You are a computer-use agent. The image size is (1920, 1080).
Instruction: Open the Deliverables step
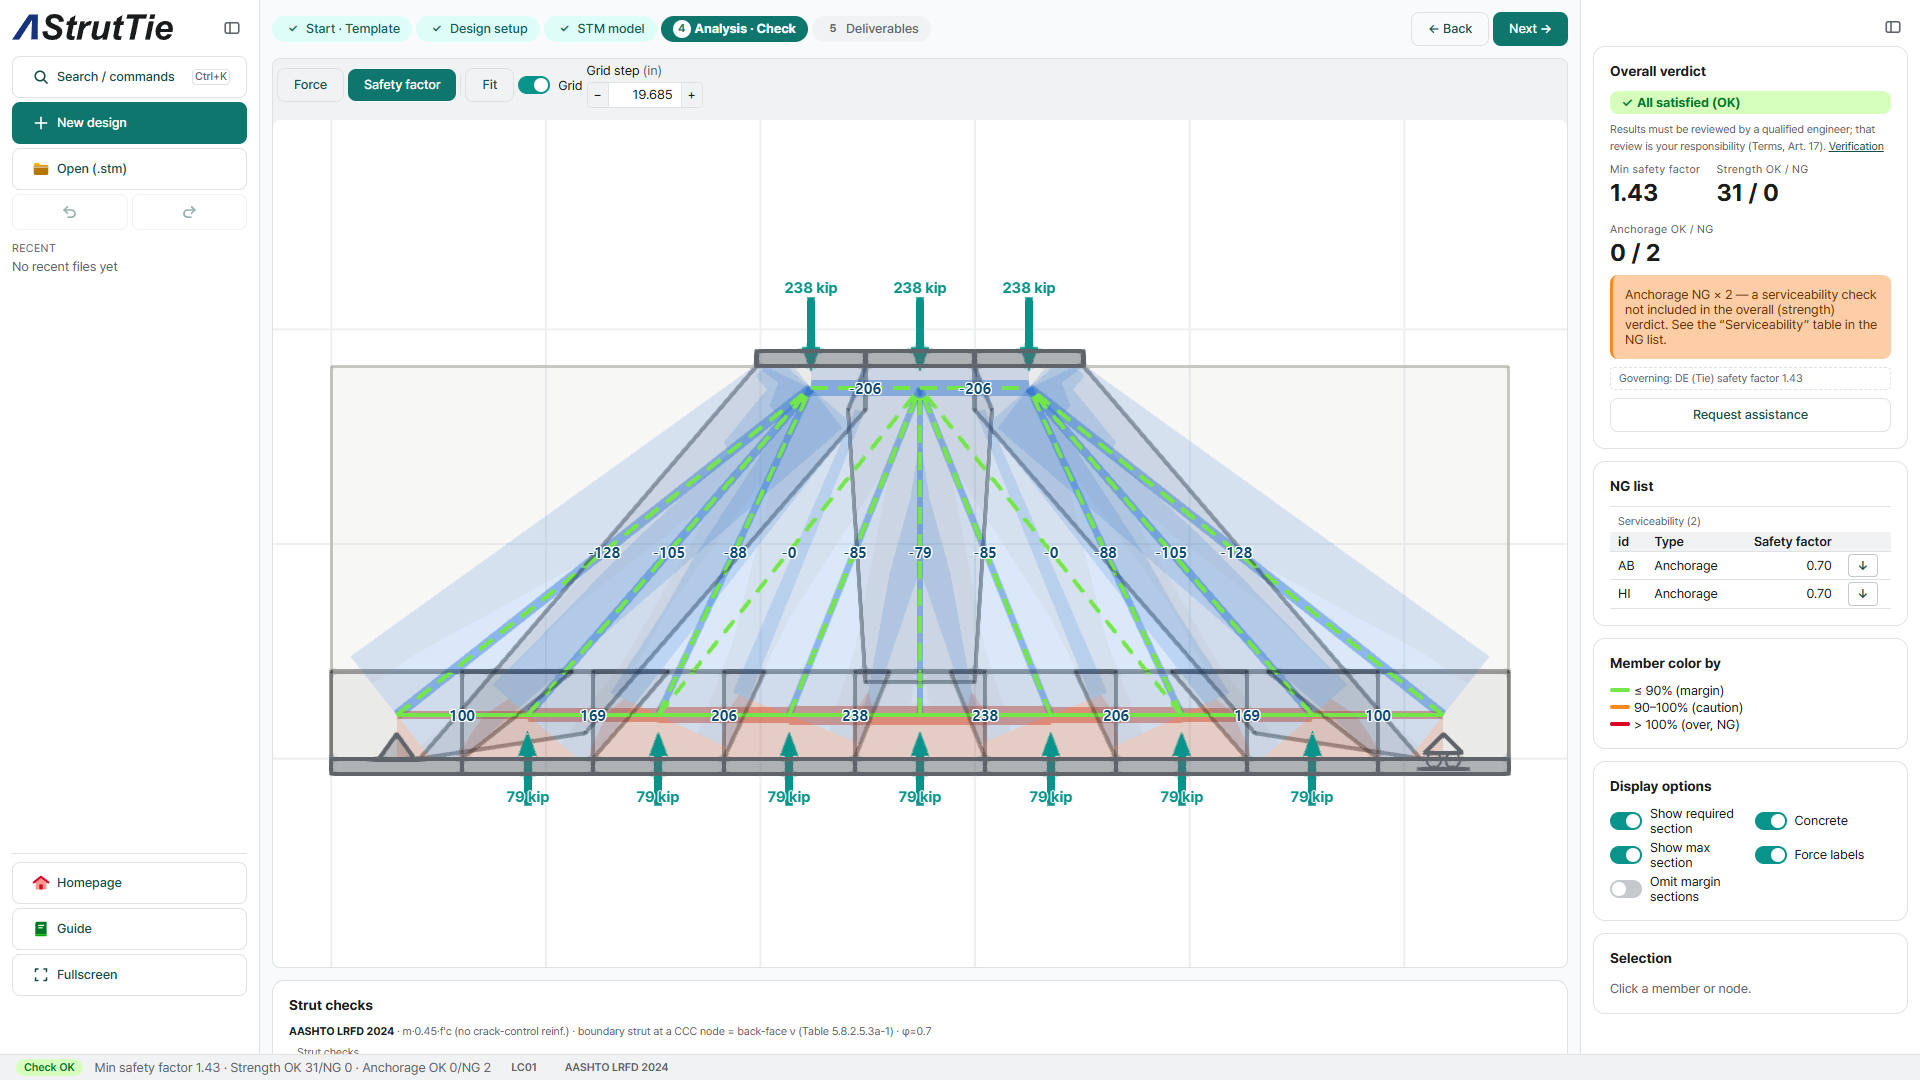coord(872,29)
